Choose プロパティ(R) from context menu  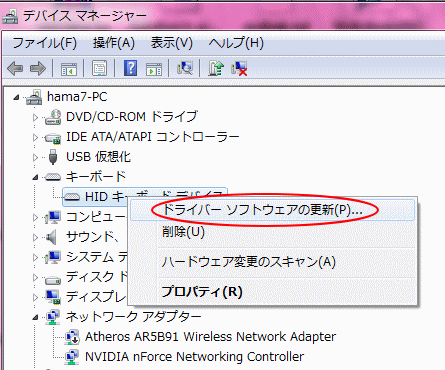coord(272,292)
